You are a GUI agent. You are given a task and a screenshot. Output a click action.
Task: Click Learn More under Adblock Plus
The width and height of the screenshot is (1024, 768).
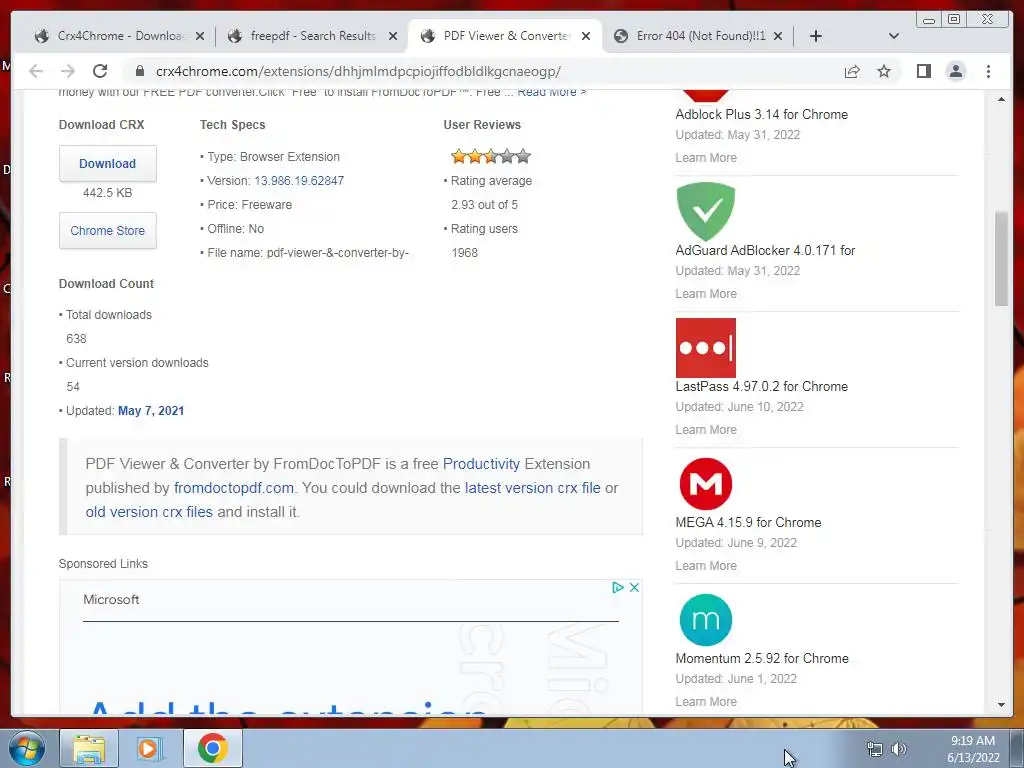[x=706, y=157]
